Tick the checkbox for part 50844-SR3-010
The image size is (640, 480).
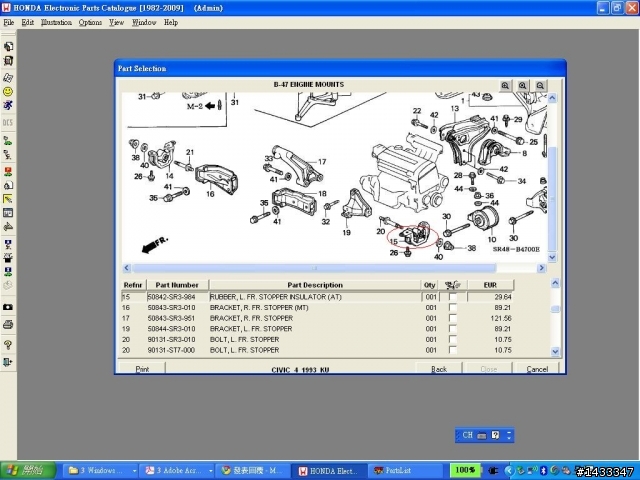click(x=453, y=329)
